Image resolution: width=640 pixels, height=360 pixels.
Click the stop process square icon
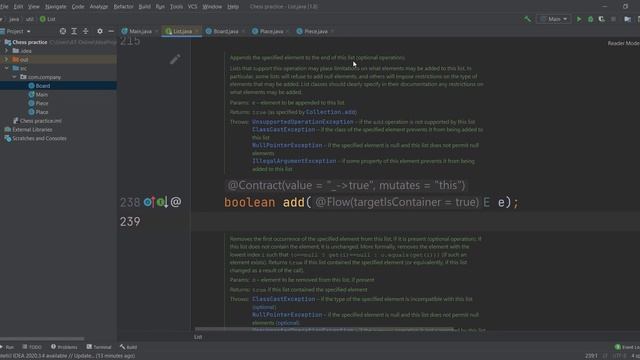click(x=613, y=19)
